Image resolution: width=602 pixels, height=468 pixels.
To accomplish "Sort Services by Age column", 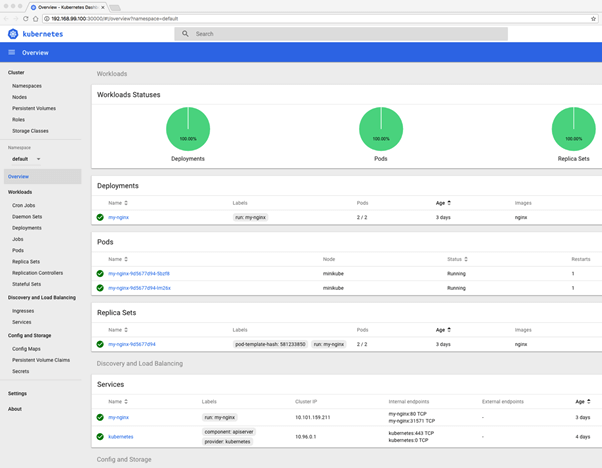I will pos(583,402).
